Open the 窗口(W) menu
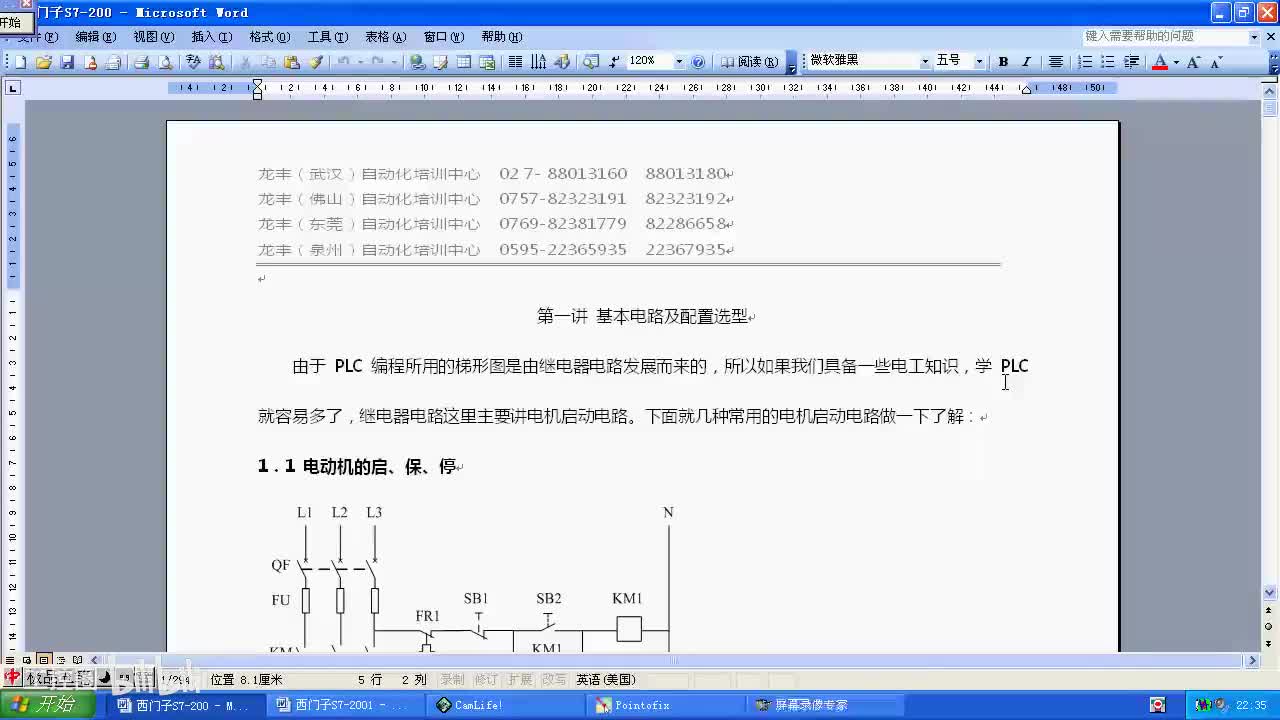 tap(443, 37)
